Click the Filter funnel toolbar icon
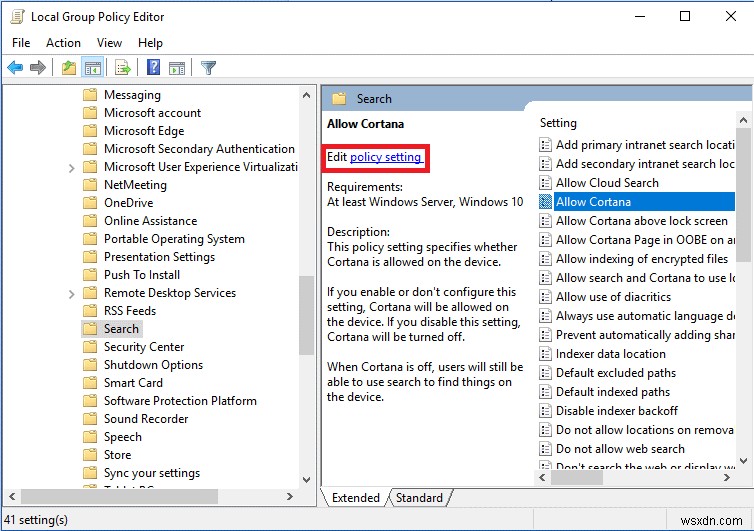Viewport: 754px width, 531px height. click(x=208, y=68)
